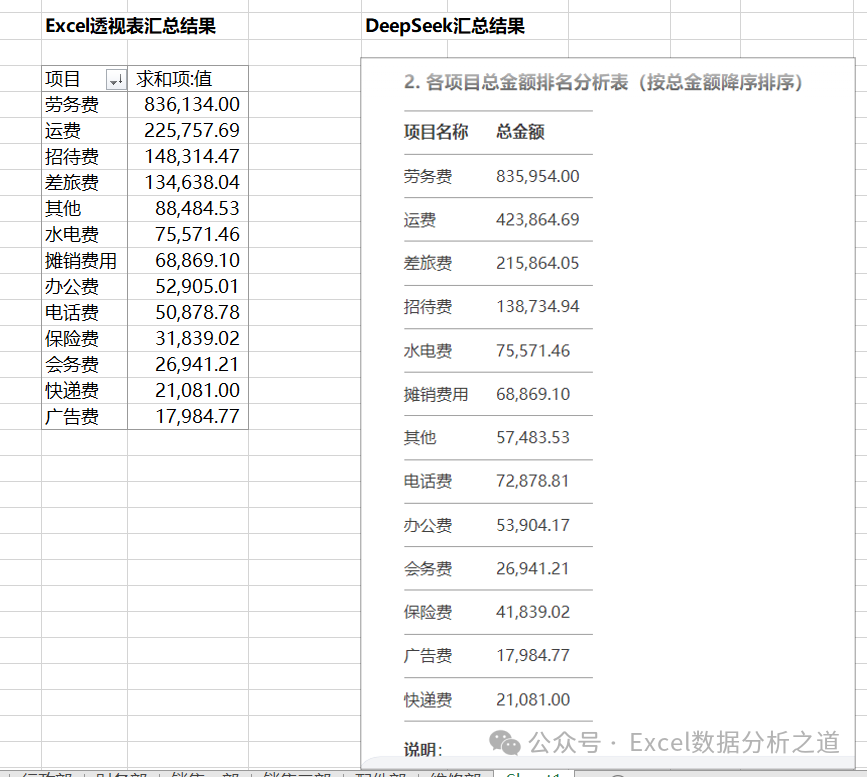Select pivot value 26,941.21 in Excel table

tap(188, 364)
